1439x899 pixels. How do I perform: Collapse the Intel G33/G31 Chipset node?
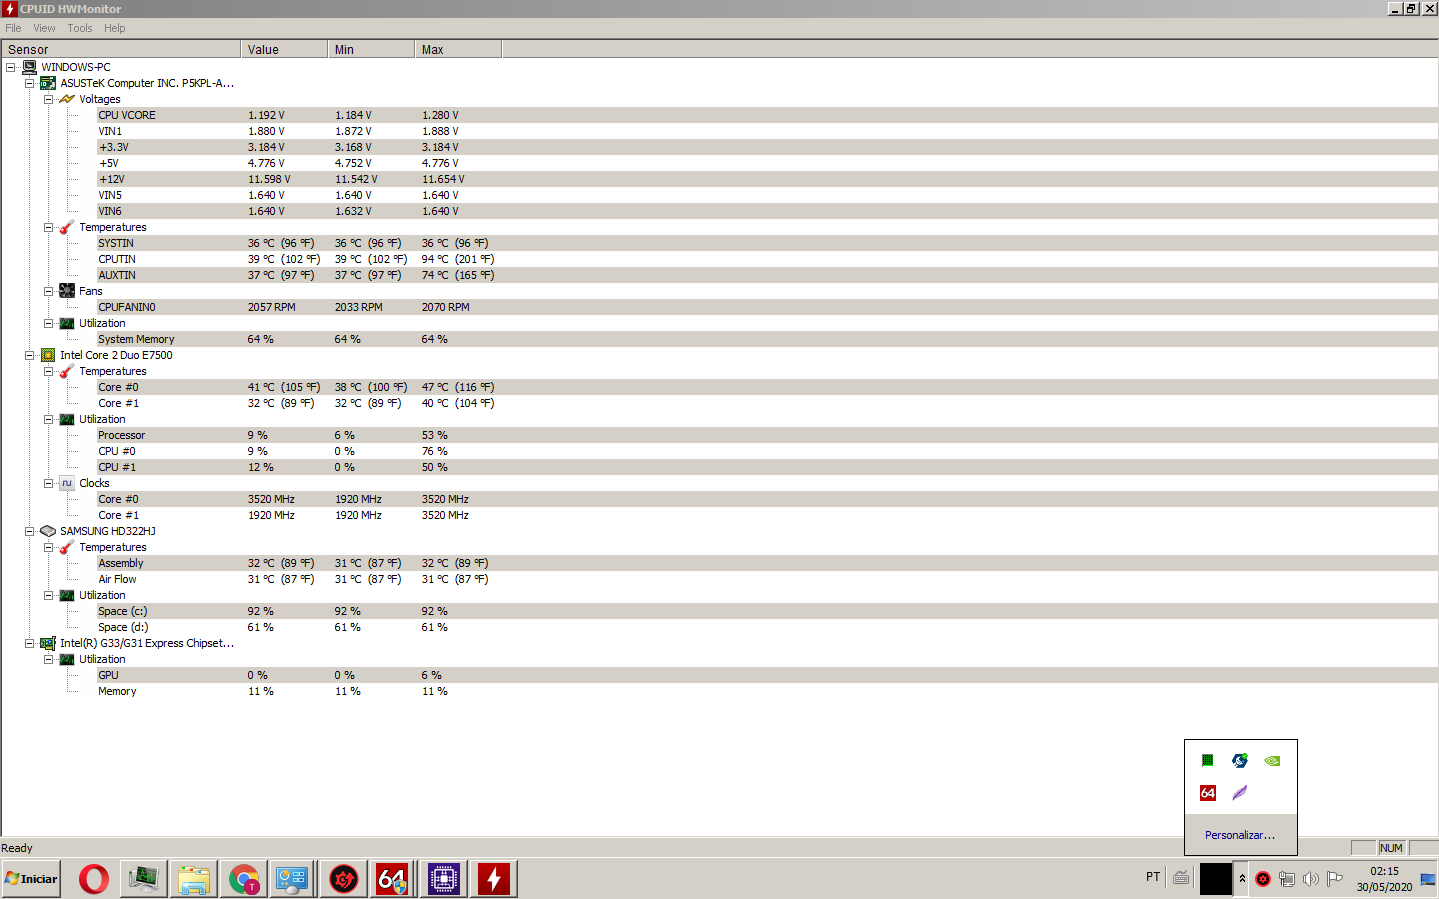tap(30, 643)
